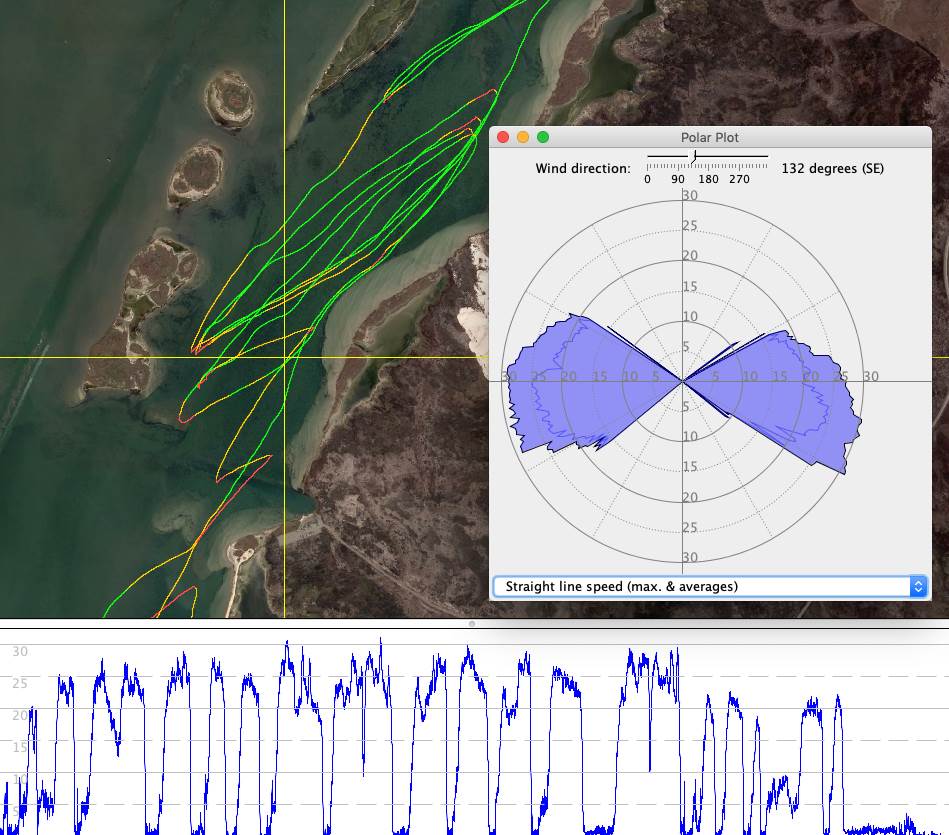Click the split pane divider handle dot
The image size is (949, 835).
tap(472, 623)
